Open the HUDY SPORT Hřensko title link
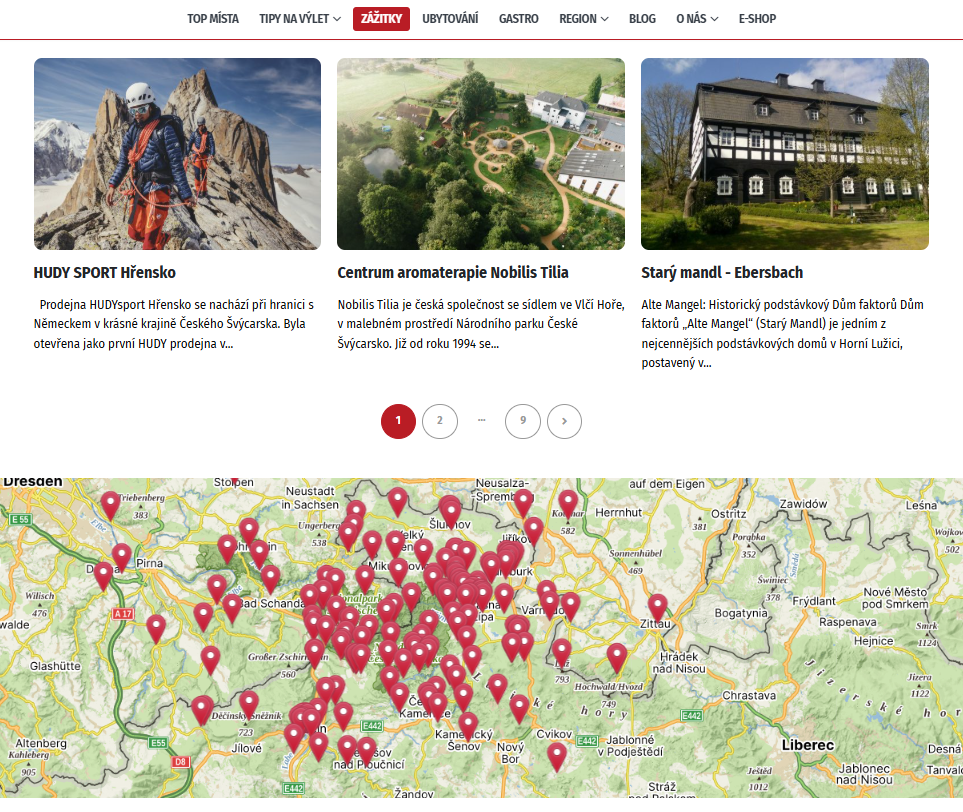The image size is (963, 812). point(105,273)
